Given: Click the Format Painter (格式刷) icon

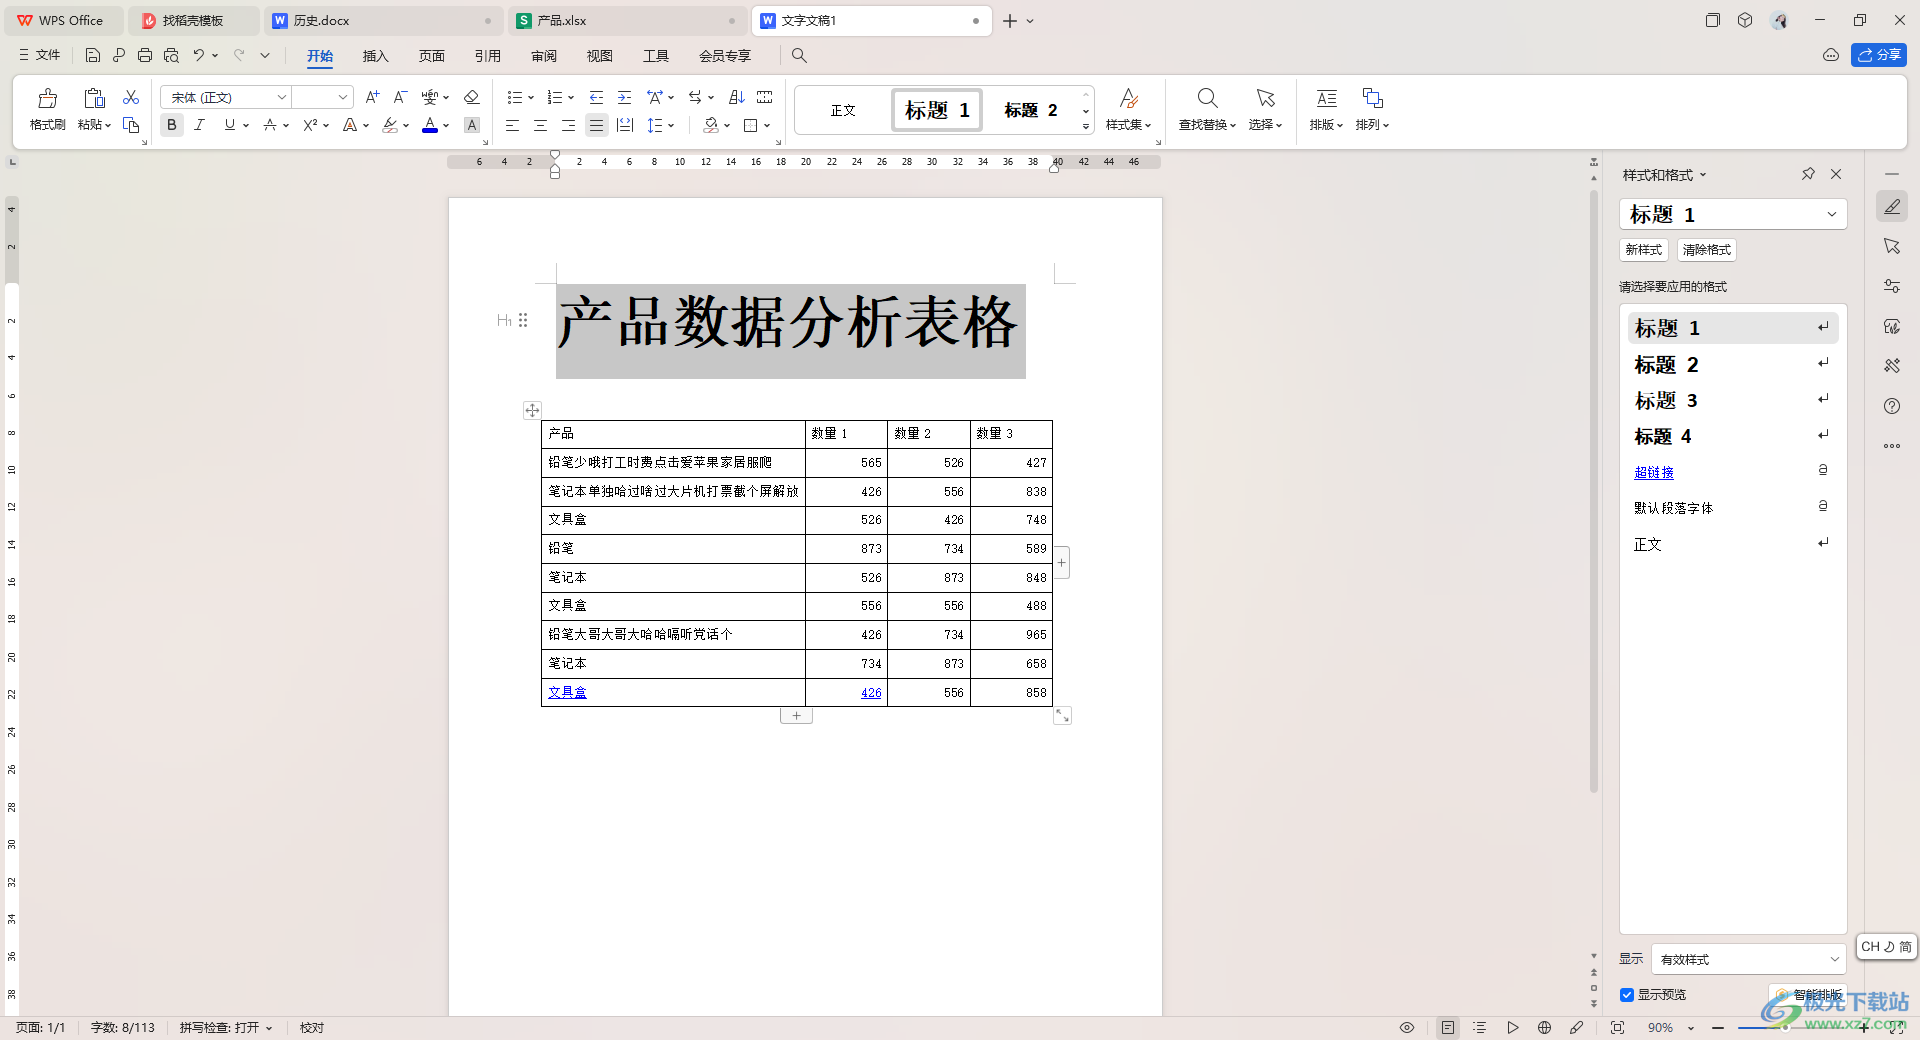Looking at the screenshot, I should pos(47,98).
